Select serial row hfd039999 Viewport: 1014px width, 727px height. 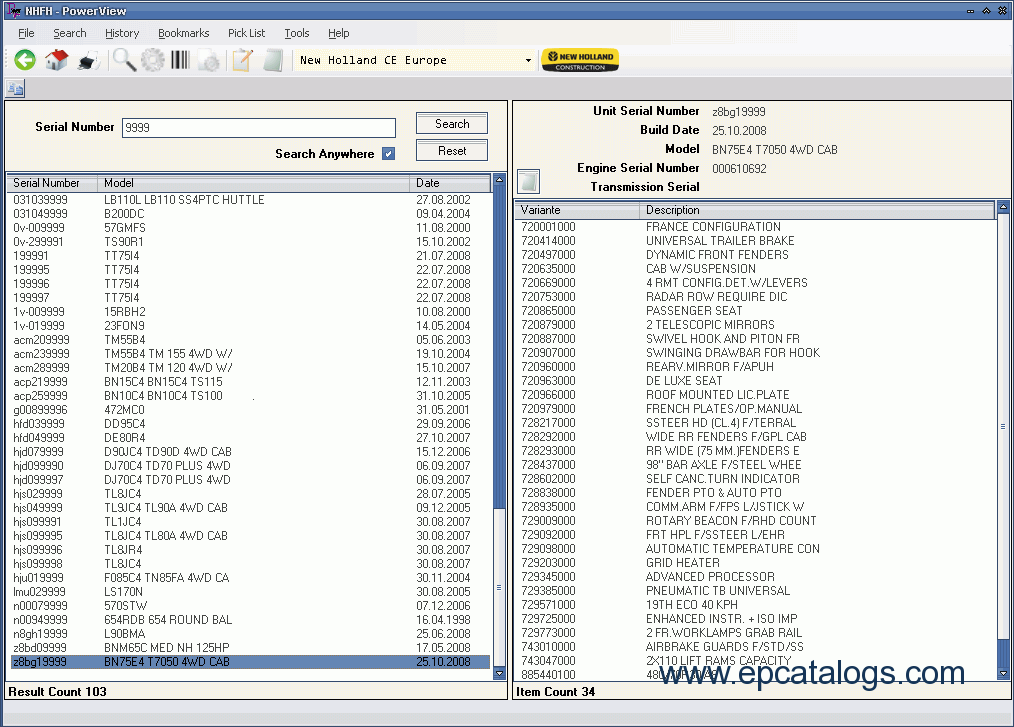(250, 424)
